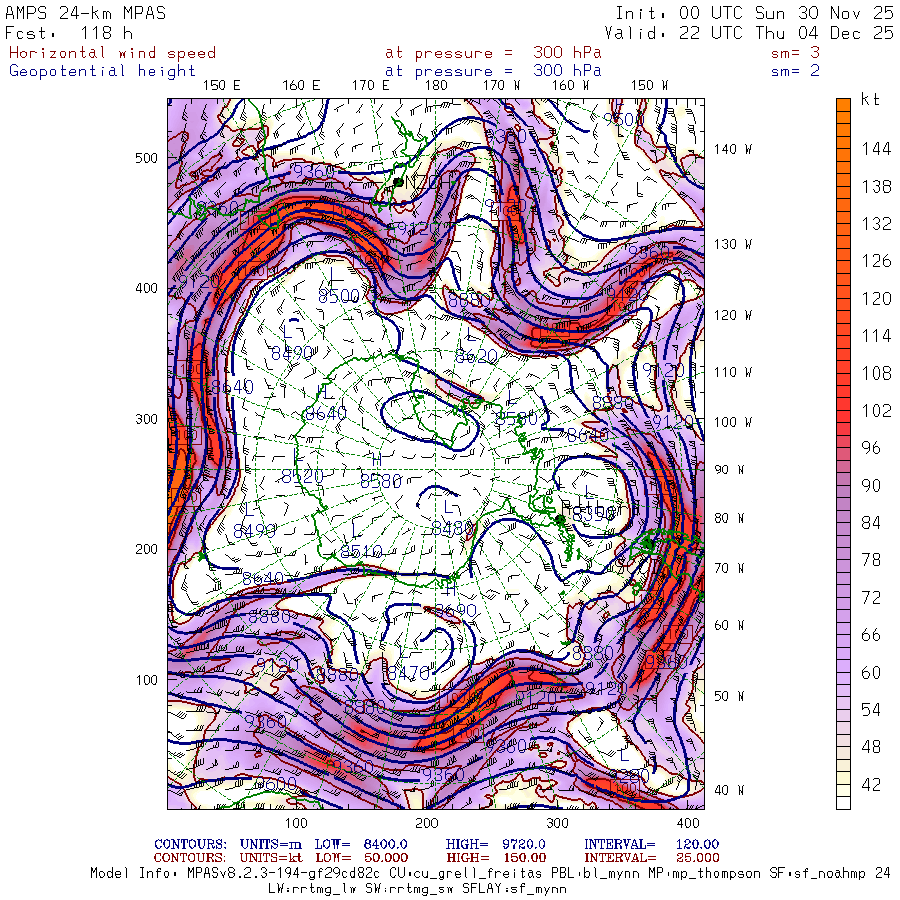Image resolution: width=900 pixels, height=900 pixels.
Task: Click the '160 E' longitude label
Action: tap(301, 86)
